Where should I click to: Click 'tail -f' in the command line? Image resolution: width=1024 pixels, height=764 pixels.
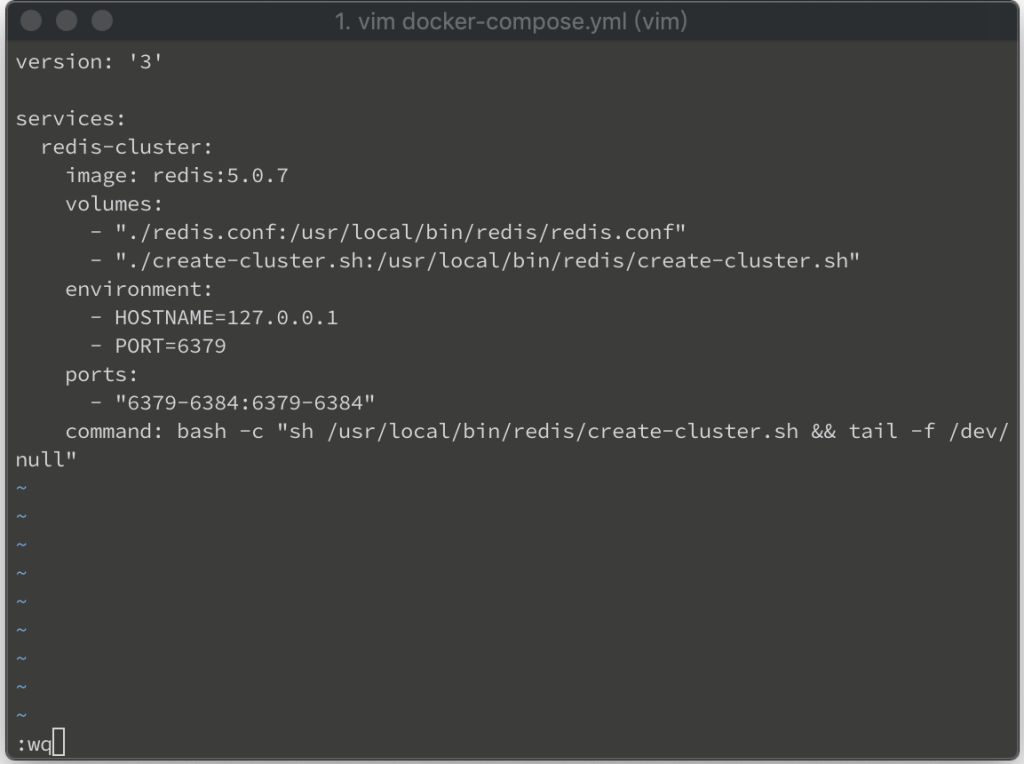click(x=893, y=432)
